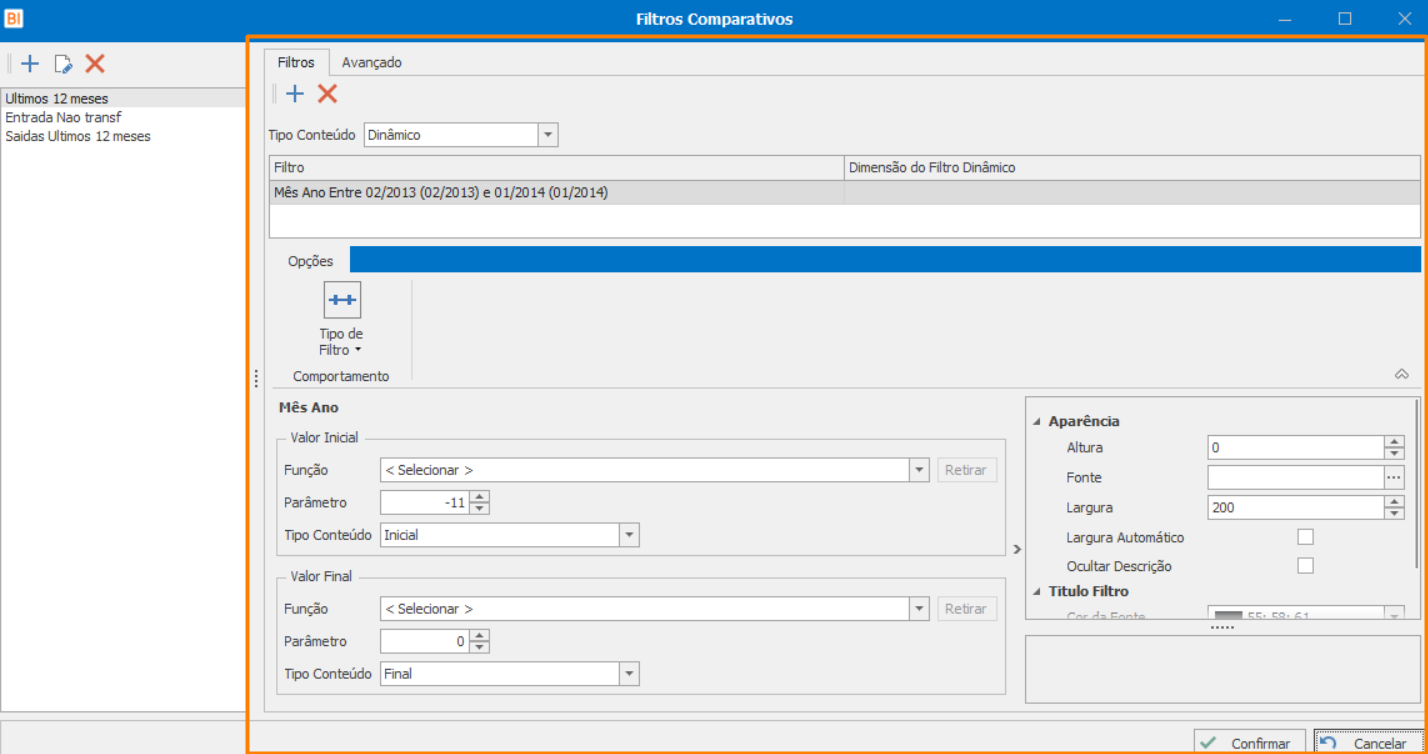The image size is (1428, 754).
Task: Tick the Ocultar Descrição checkbox
Action: (x=1305, y=566)
